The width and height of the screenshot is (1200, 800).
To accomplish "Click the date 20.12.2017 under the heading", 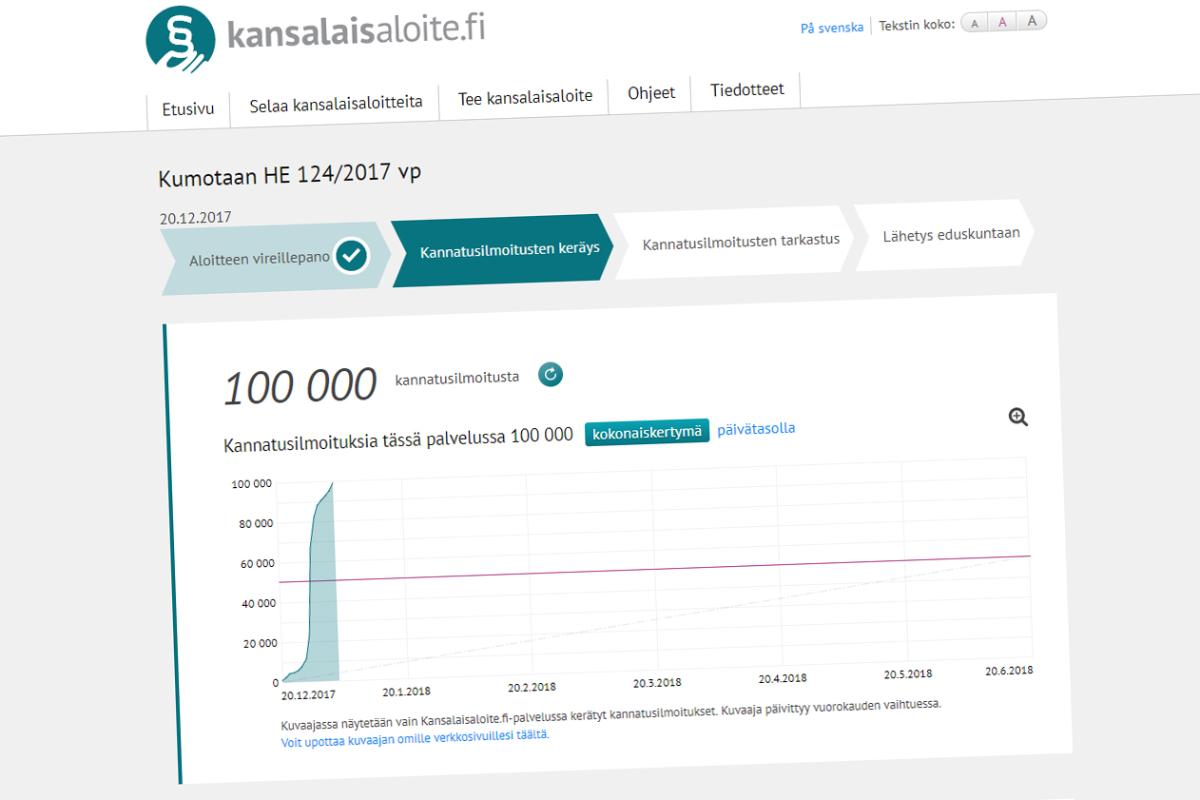I will pos(196,217).
